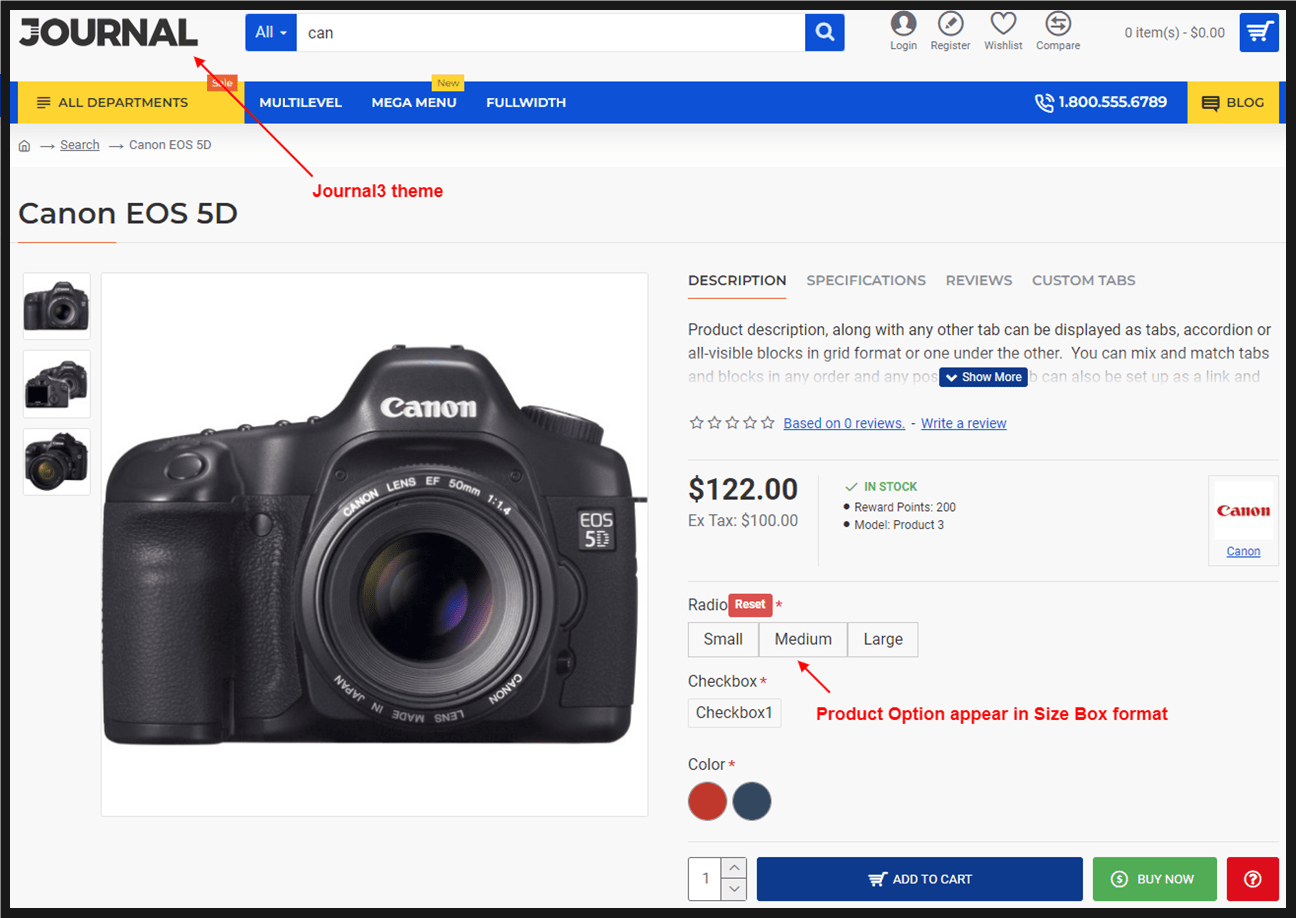Toggle the Checkbox1 option
The width and height of the screenshot is (1296, 918).
[734, 712]
